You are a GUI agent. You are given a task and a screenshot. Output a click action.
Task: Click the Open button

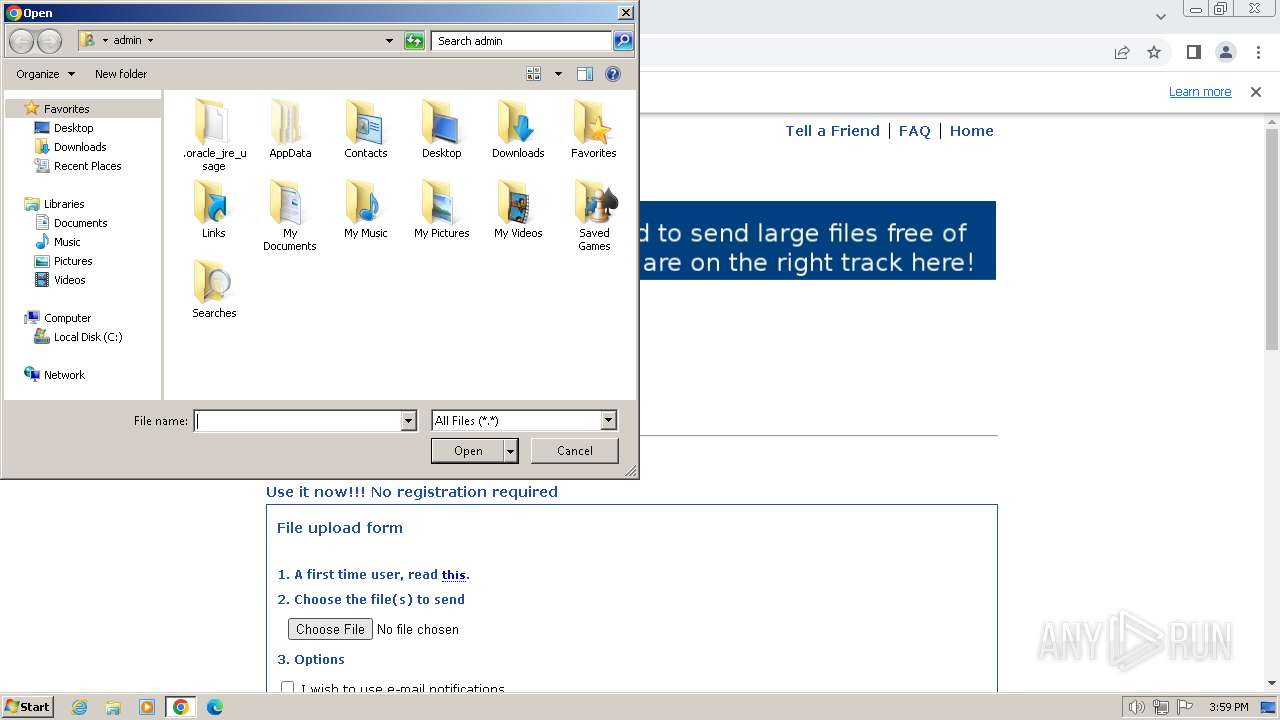pyautogui.click(x=468, y=451)
